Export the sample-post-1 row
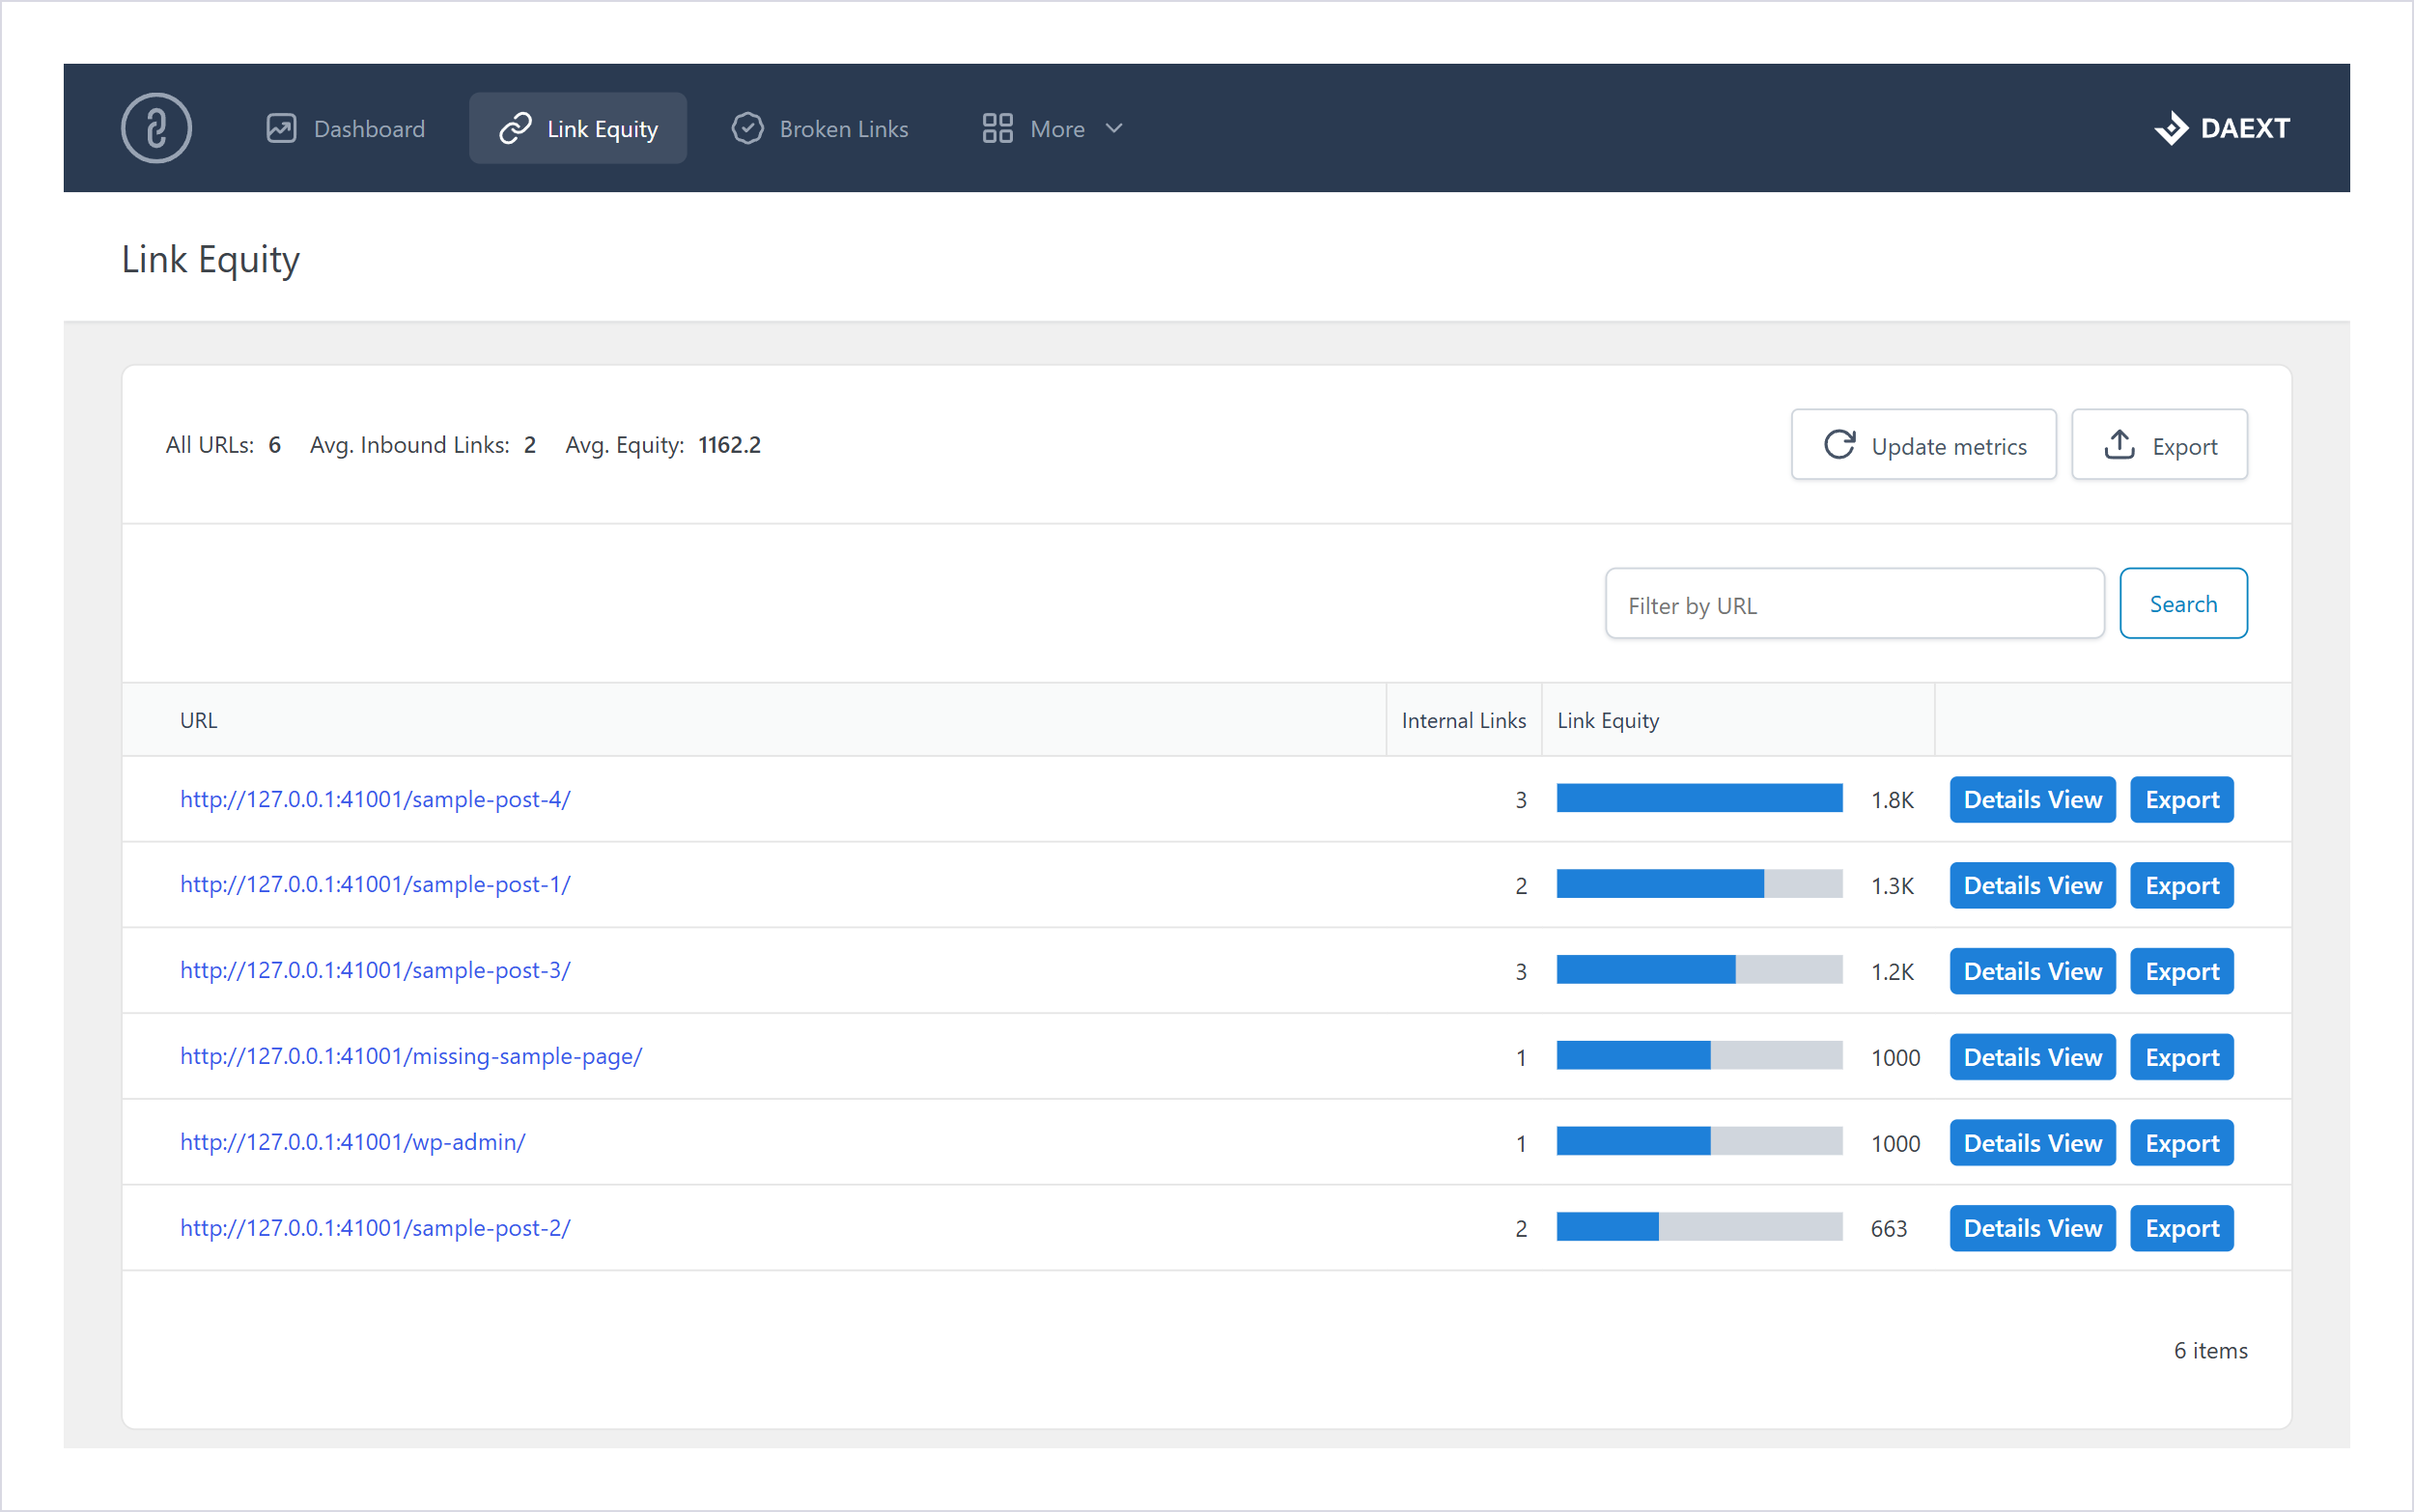The image size is (2414, 1512). [x=2182, y=885]
